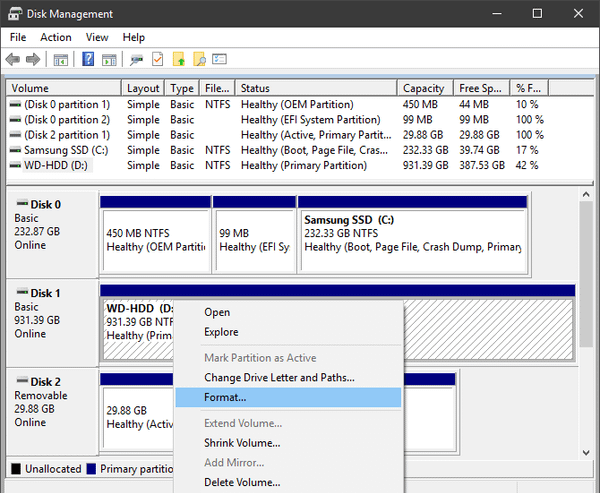600x493 pixels.
Task: Open the File menu
Action: [x=18, y=38]
